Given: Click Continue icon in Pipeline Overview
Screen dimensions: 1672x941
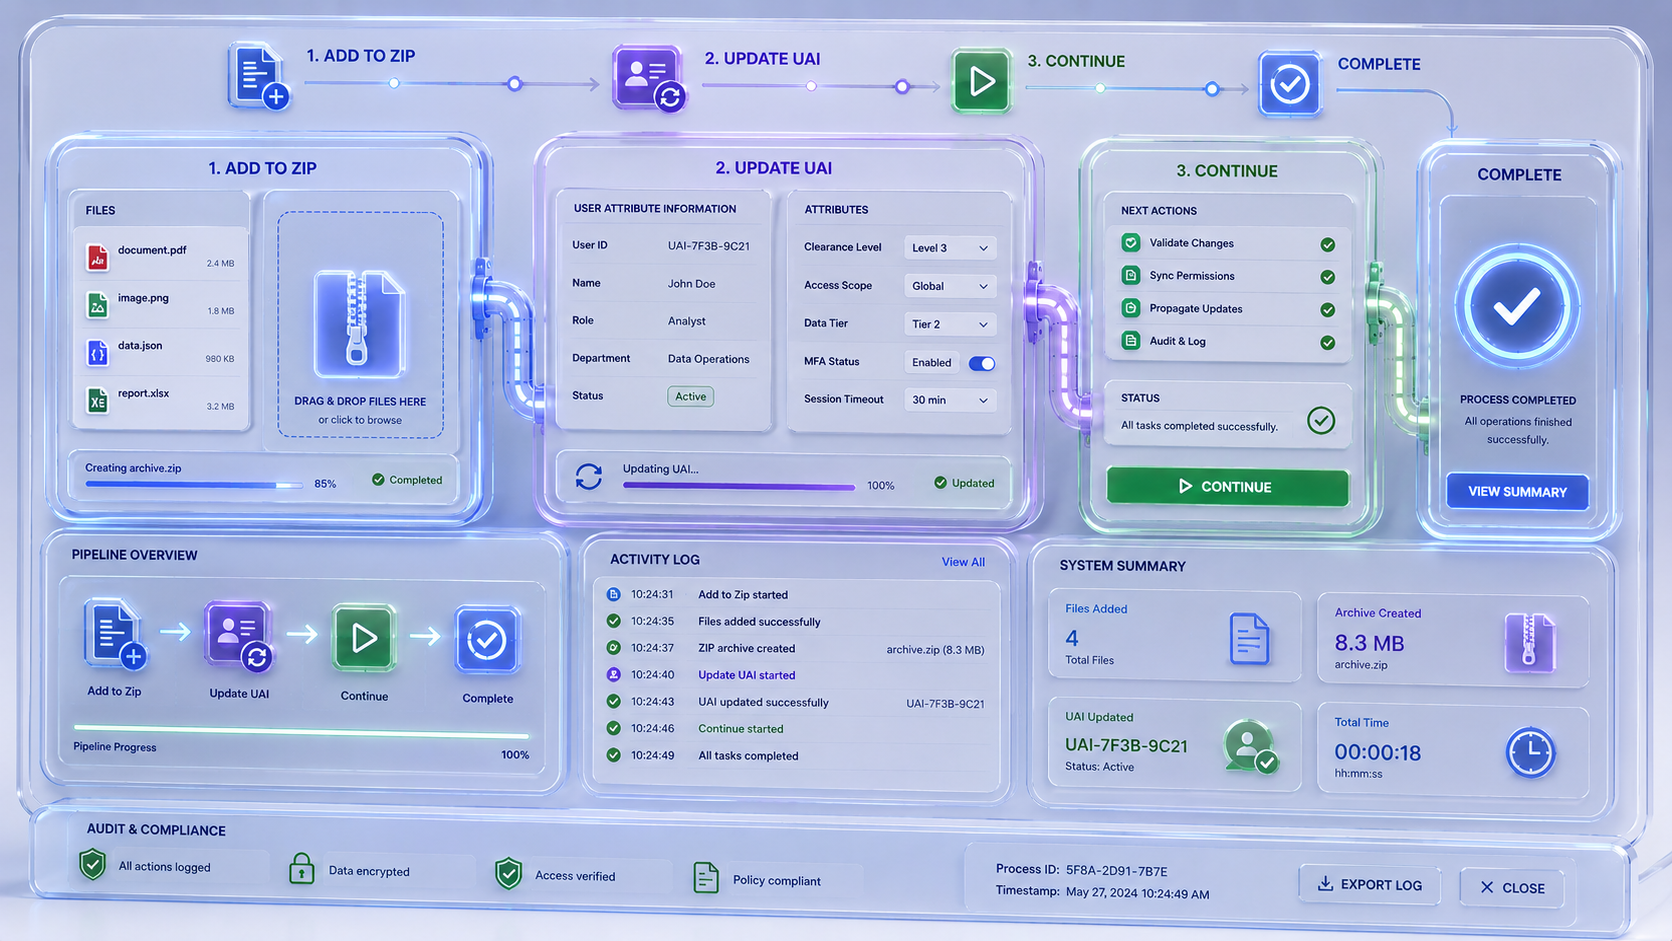Looking at the screenshot, I should (364, 638).
